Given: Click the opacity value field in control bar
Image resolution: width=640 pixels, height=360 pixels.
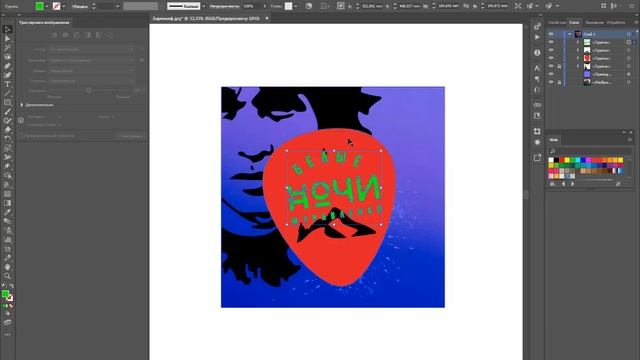Looking at the screenshot, I should 251,6.
